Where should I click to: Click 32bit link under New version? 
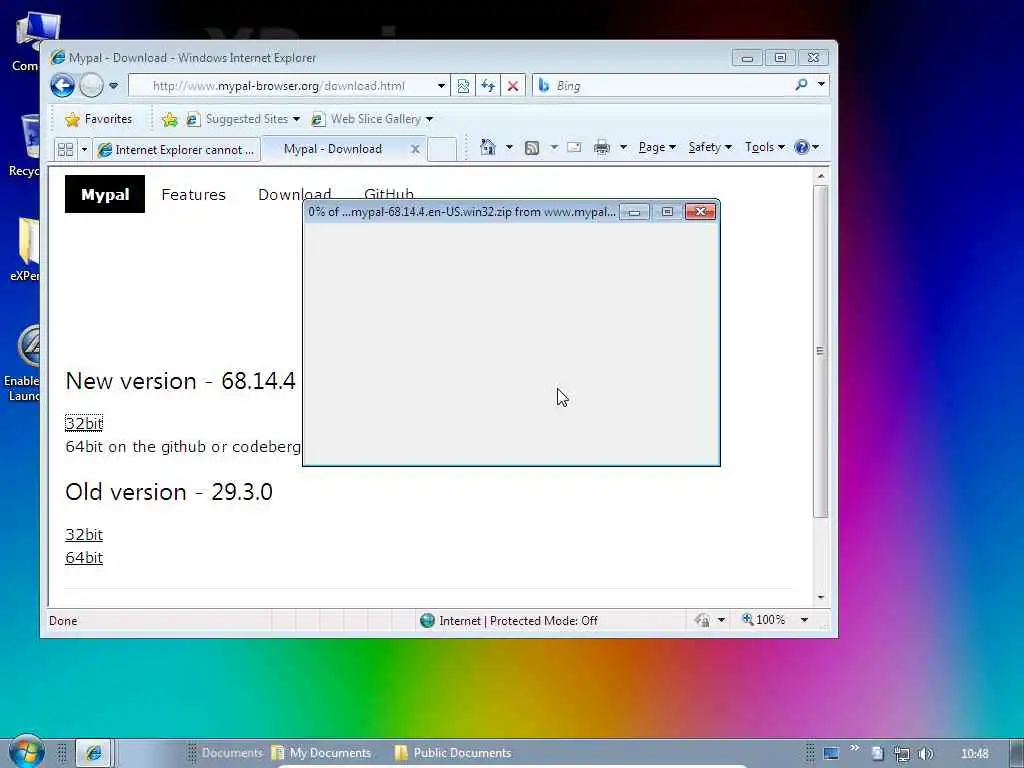pyautogui.click(x=84, y=423)
